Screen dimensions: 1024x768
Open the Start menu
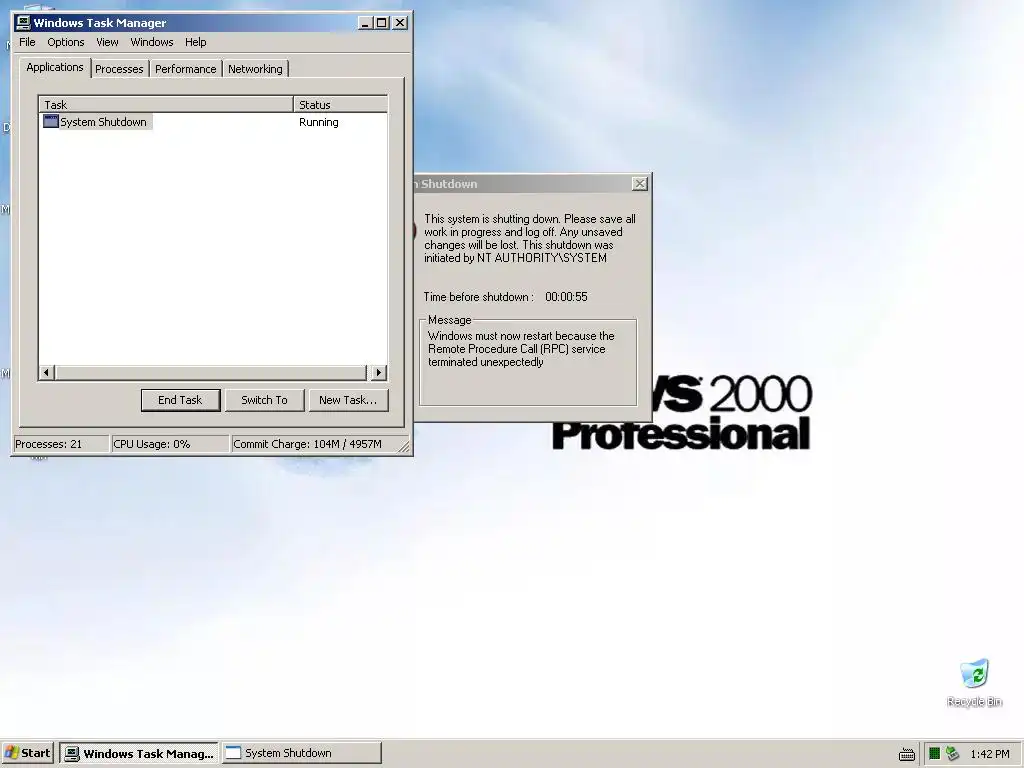pyautogui.click(x=27, y=753)
